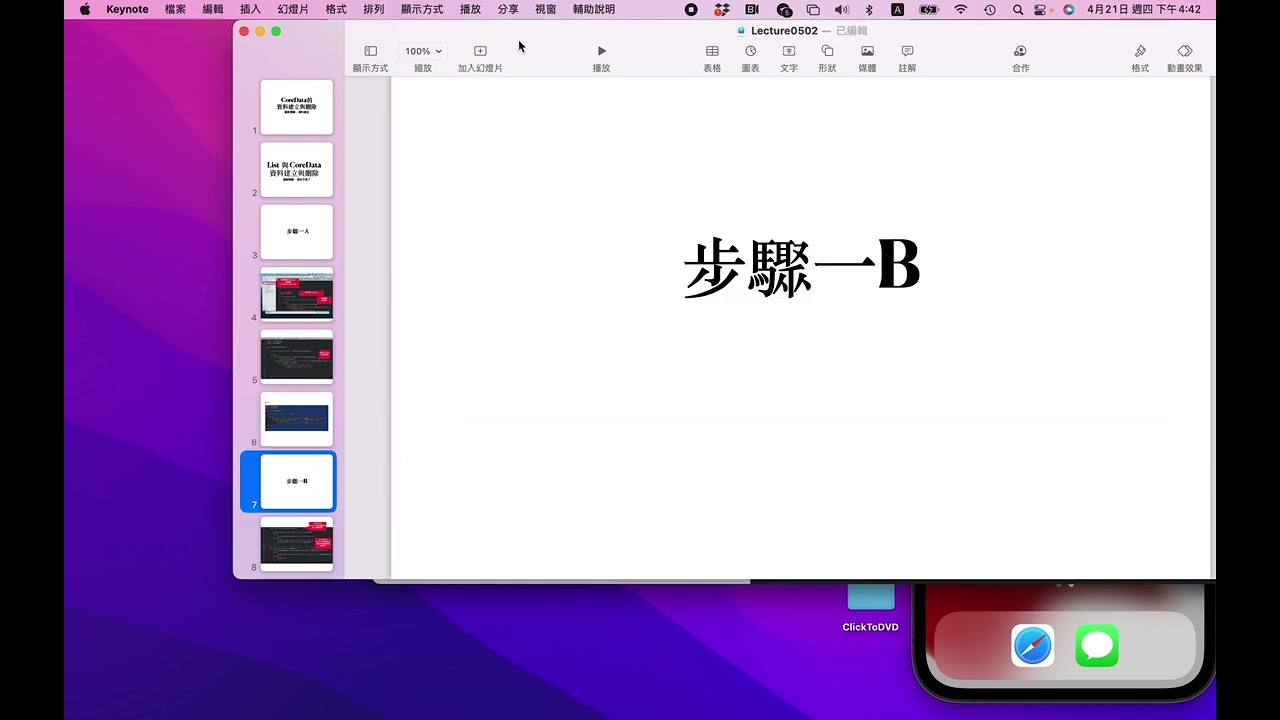Select slide 2 thumbnail List 與 CoreData

(x=297, y=170)
